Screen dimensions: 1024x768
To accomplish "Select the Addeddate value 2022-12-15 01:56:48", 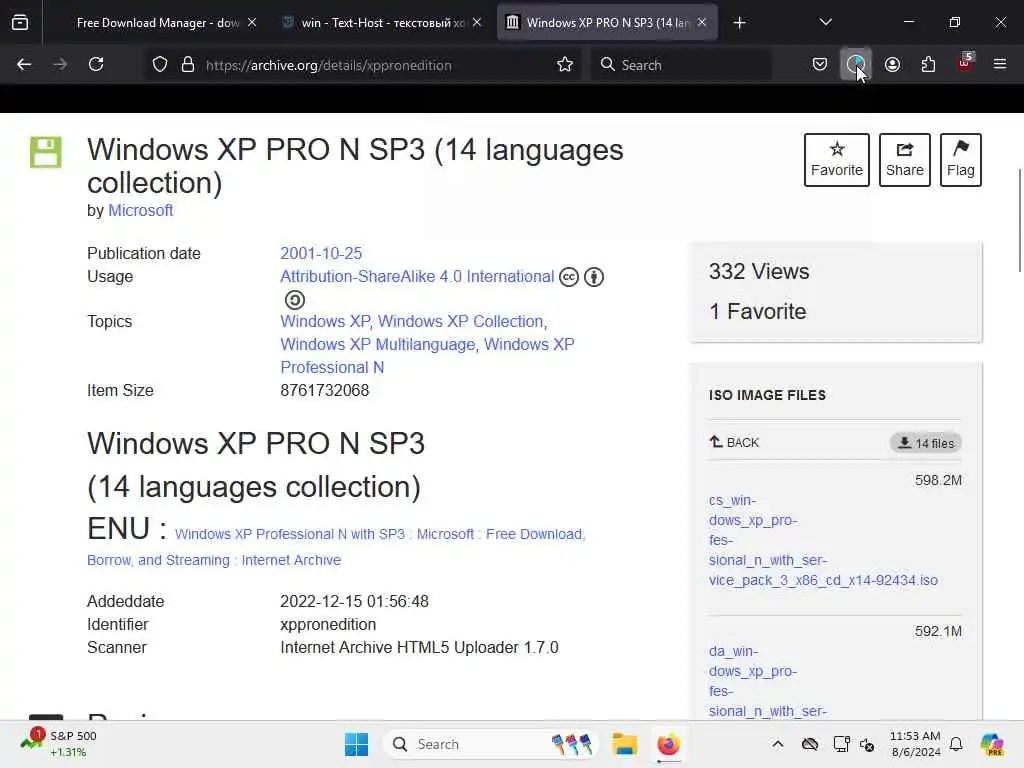I will (x=355, y=601).
